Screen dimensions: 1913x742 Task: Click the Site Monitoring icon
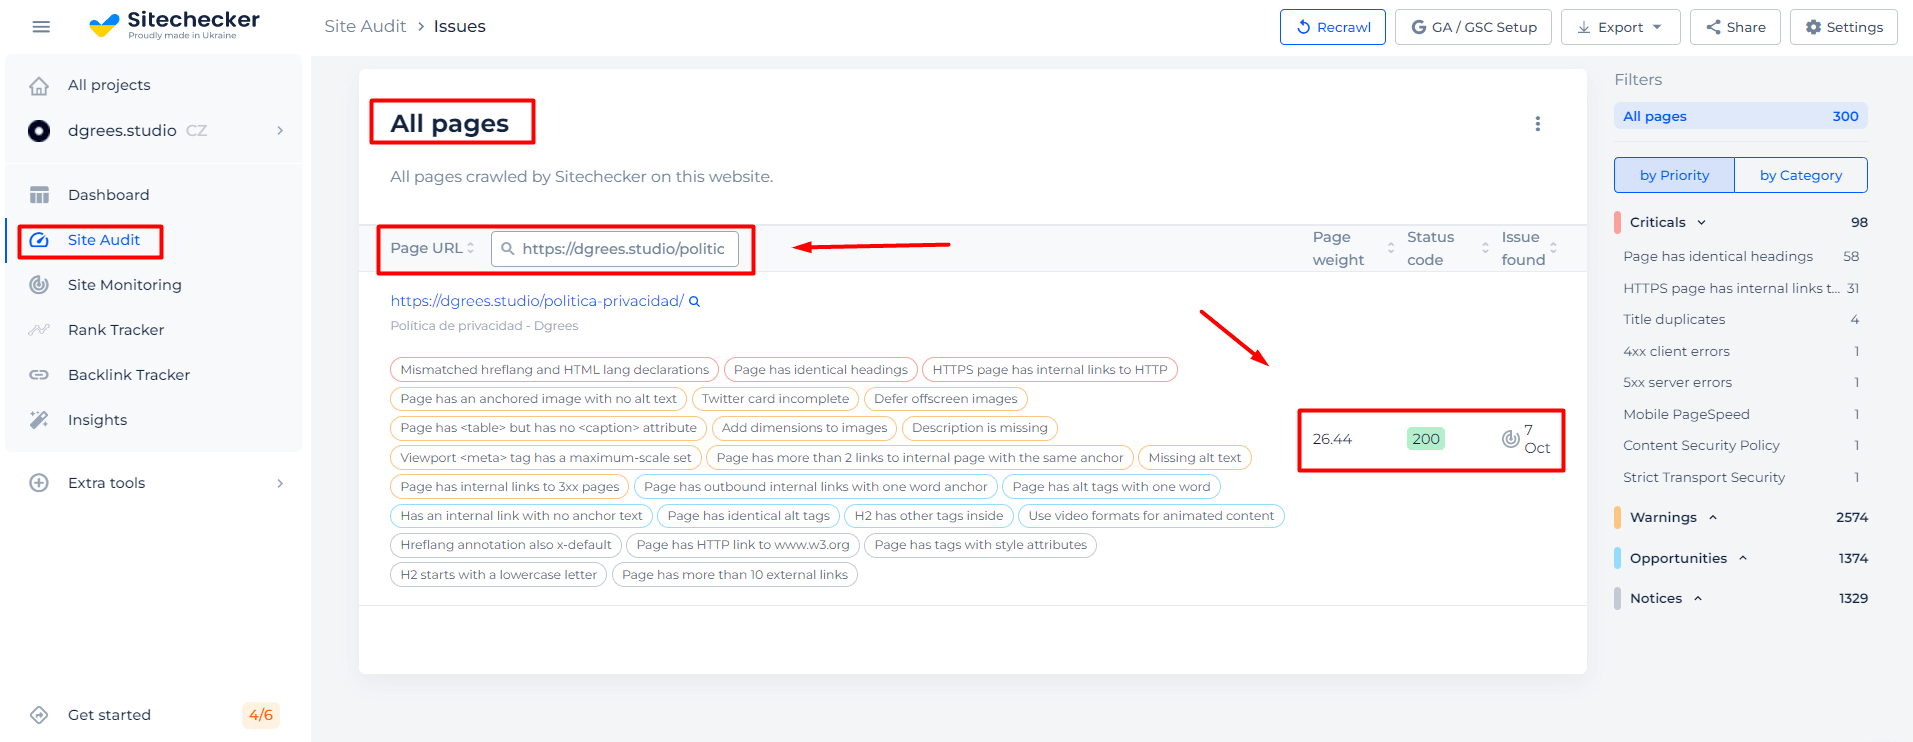[39, 285]
